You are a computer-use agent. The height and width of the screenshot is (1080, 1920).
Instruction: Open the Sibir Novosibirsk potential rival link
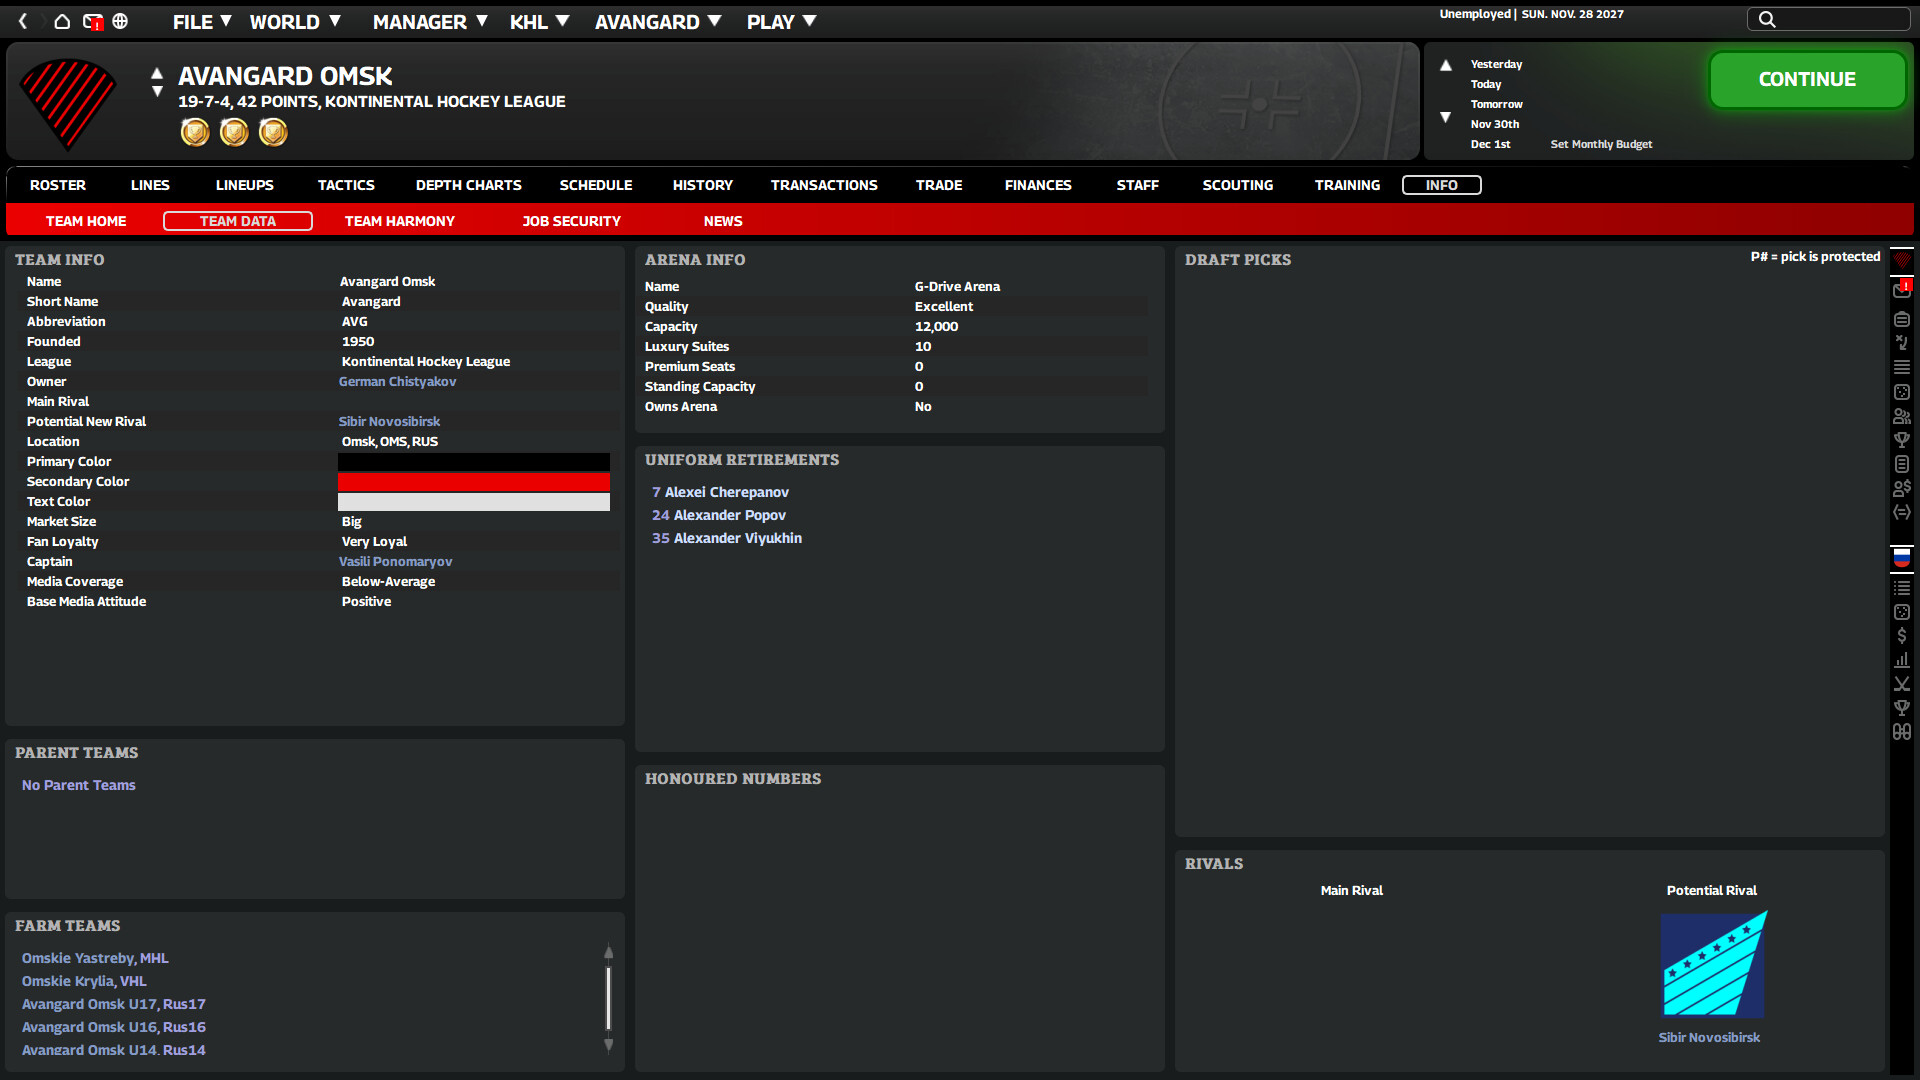tap(1710, 1037)
